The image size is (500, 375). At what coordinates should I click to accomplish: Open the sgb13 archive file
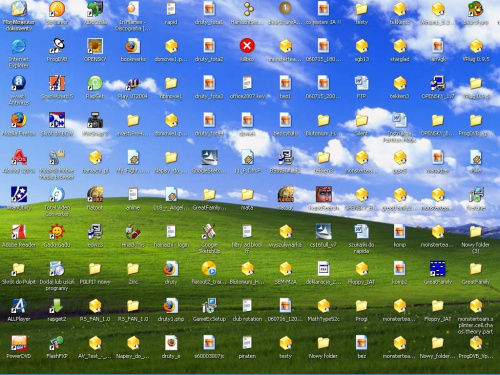point(362,46)
